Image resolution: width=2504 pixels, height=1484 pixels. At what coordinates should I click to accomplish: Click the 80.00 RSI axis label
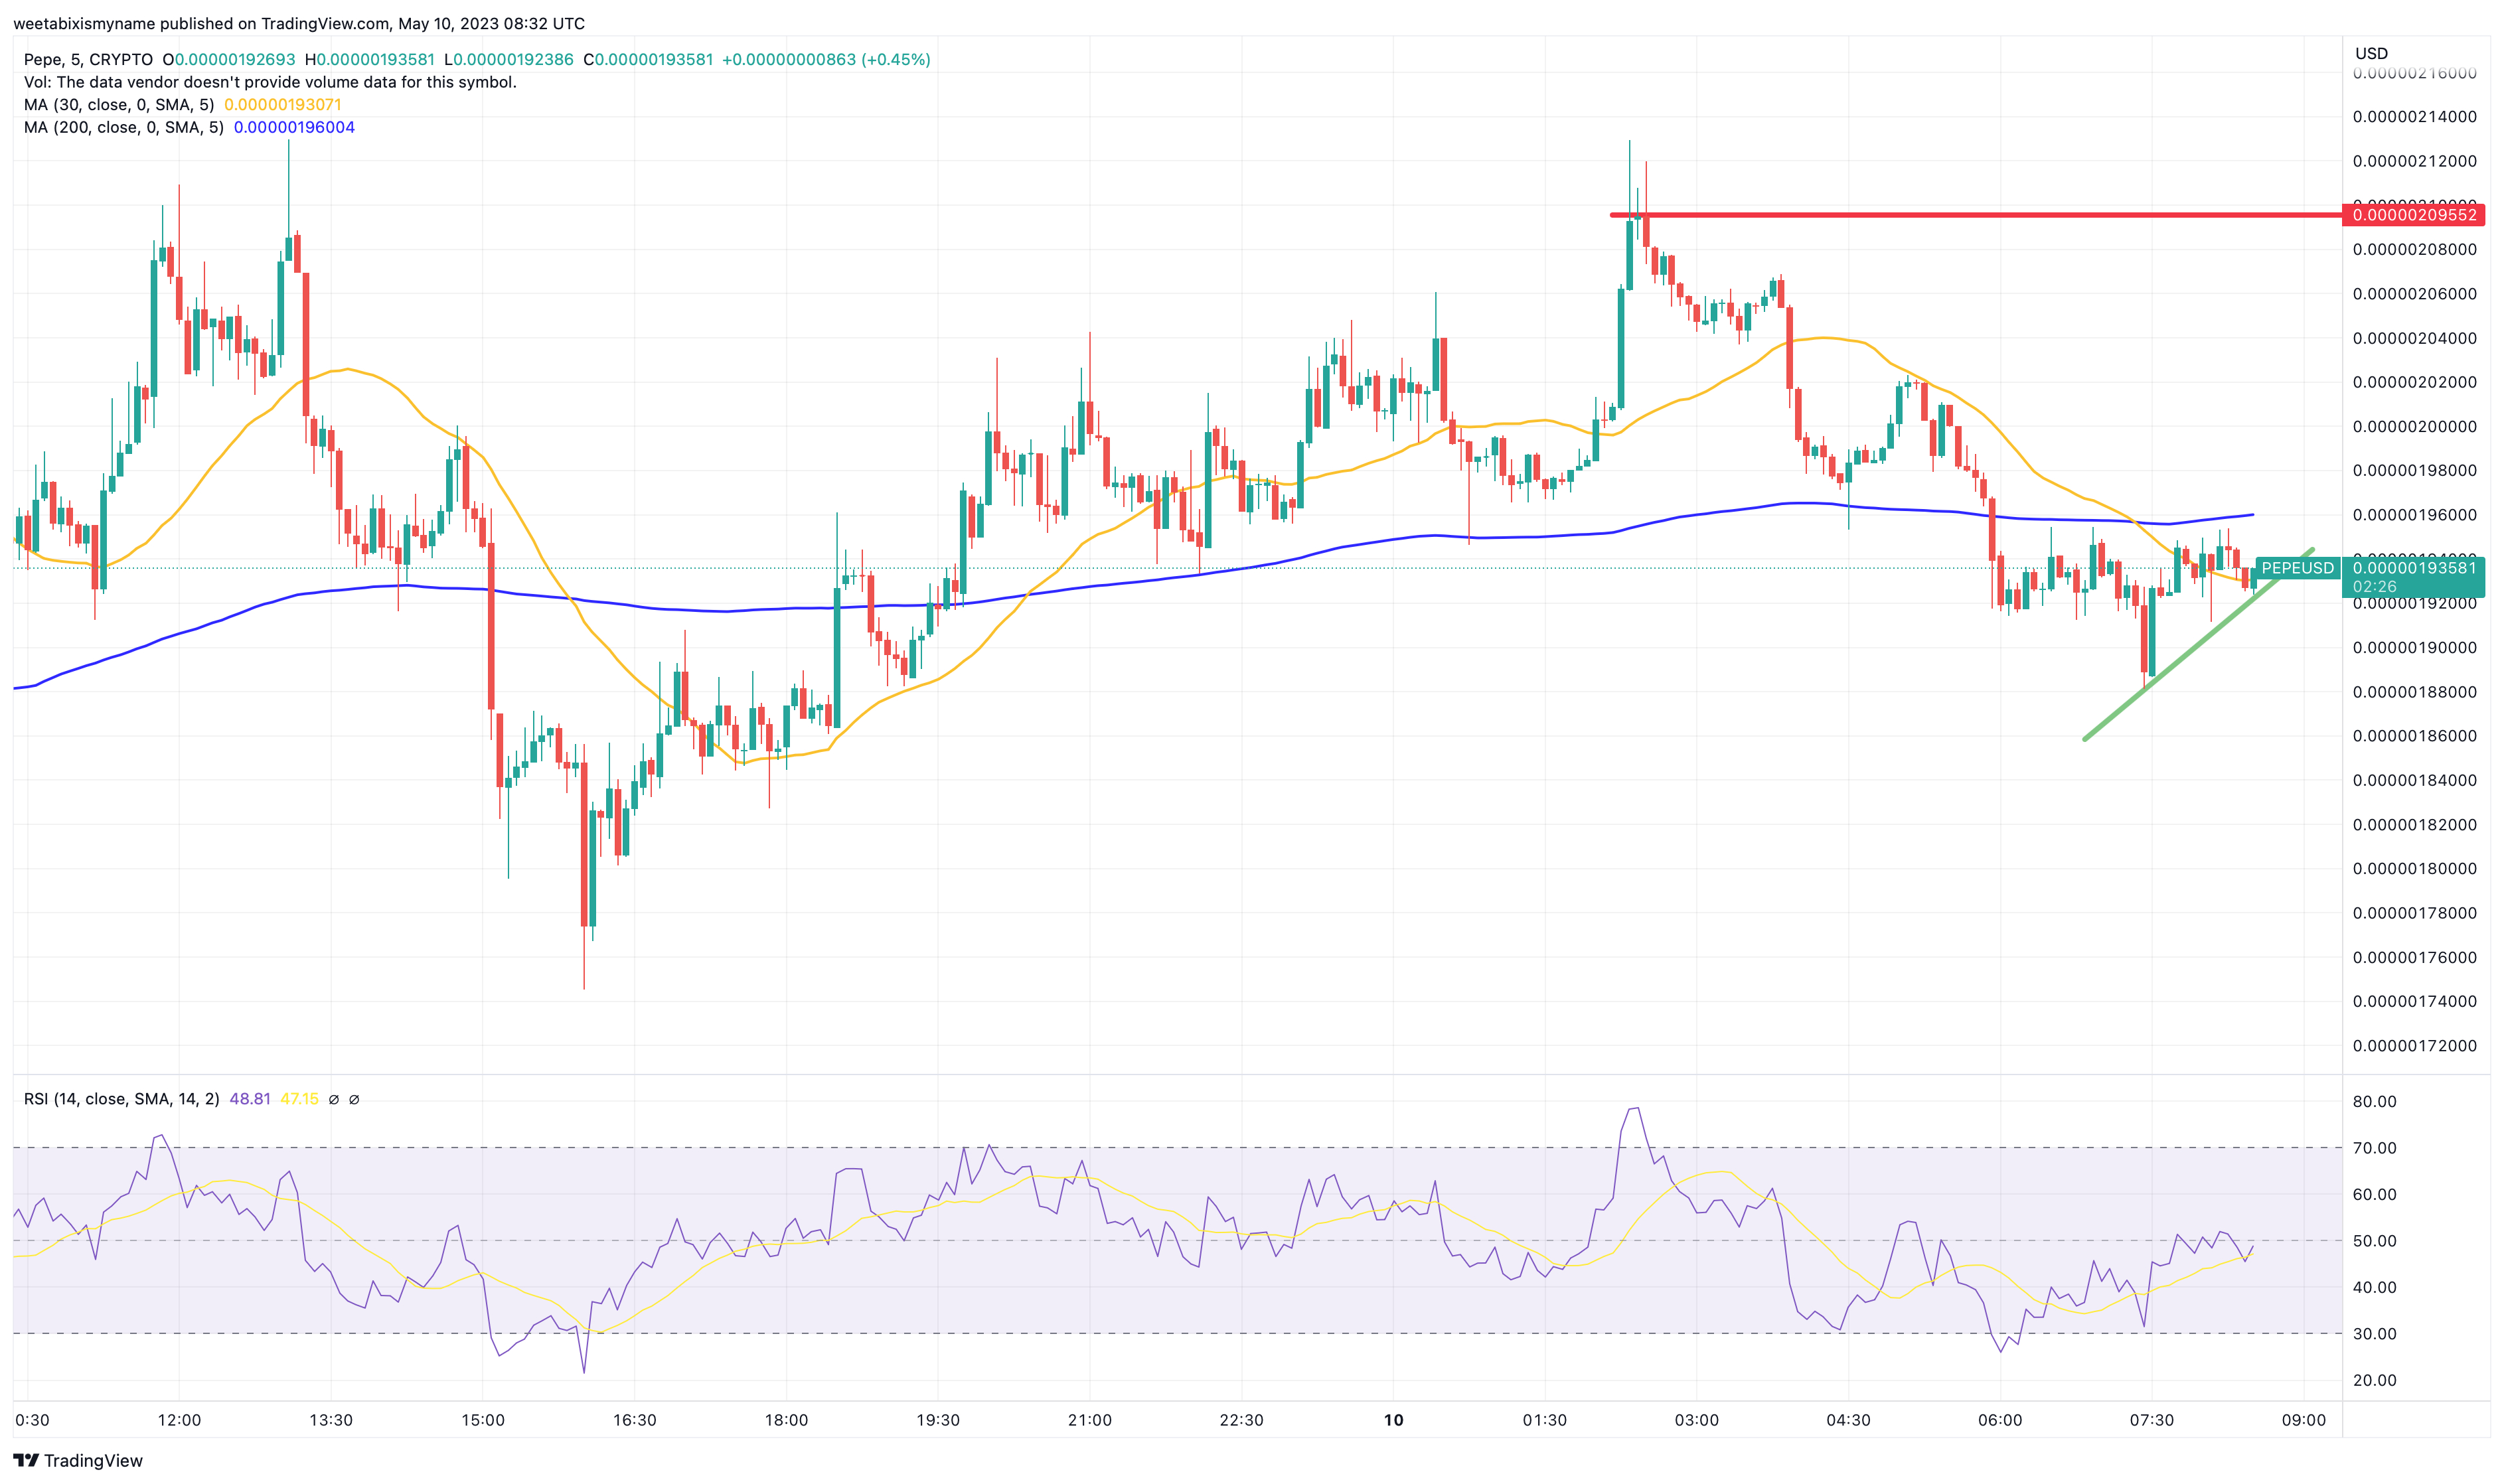pos(2375,1102)
